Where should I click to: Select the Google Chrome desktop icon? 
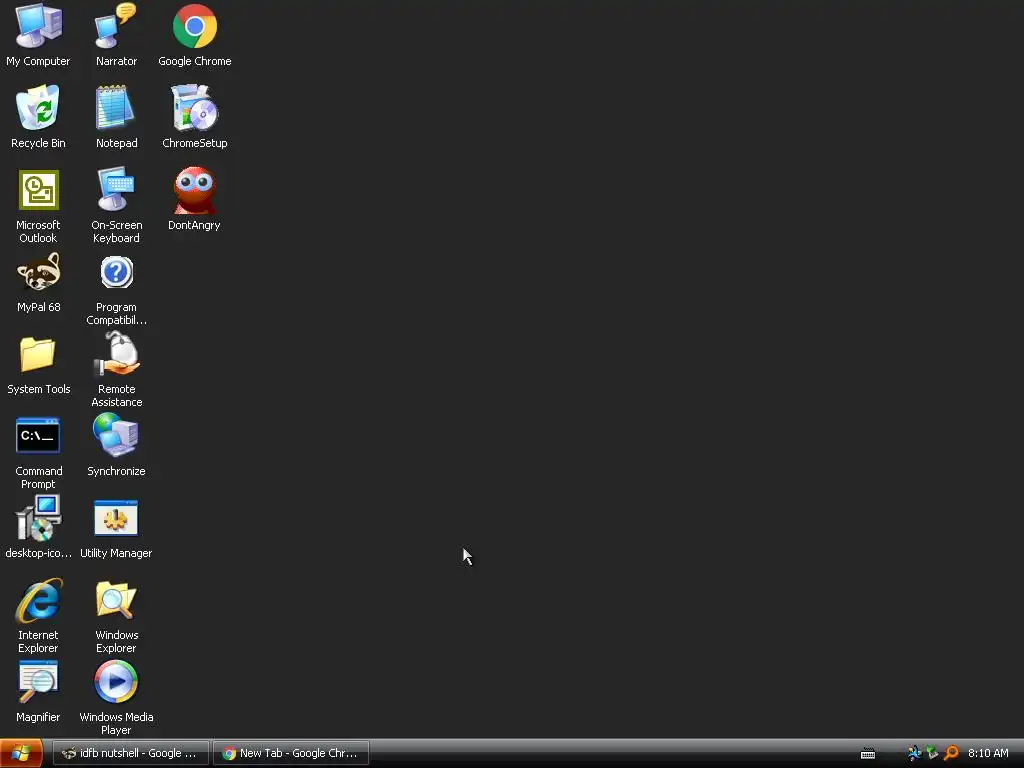195,26
